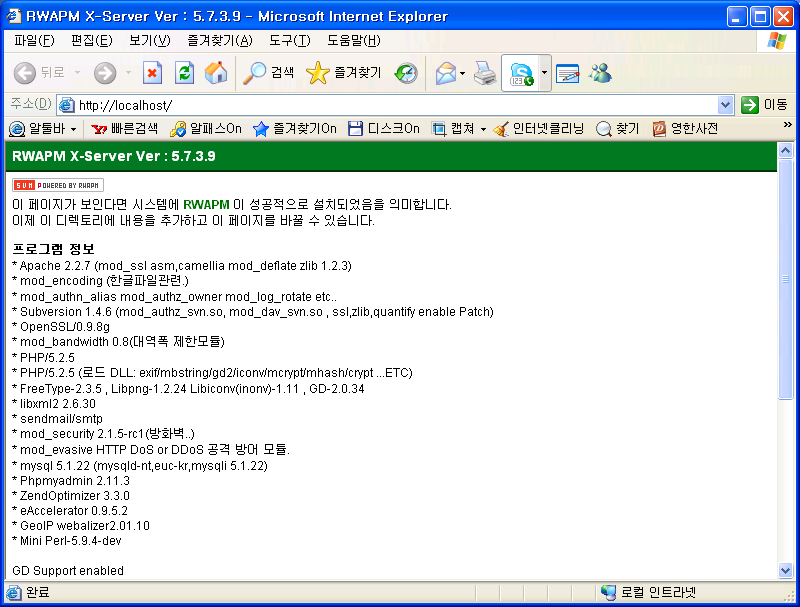Image resolution: width=800 pixels, height=607 pixels.
Task: Click the Apache 2.2.7 line
Action: (182, 266)
